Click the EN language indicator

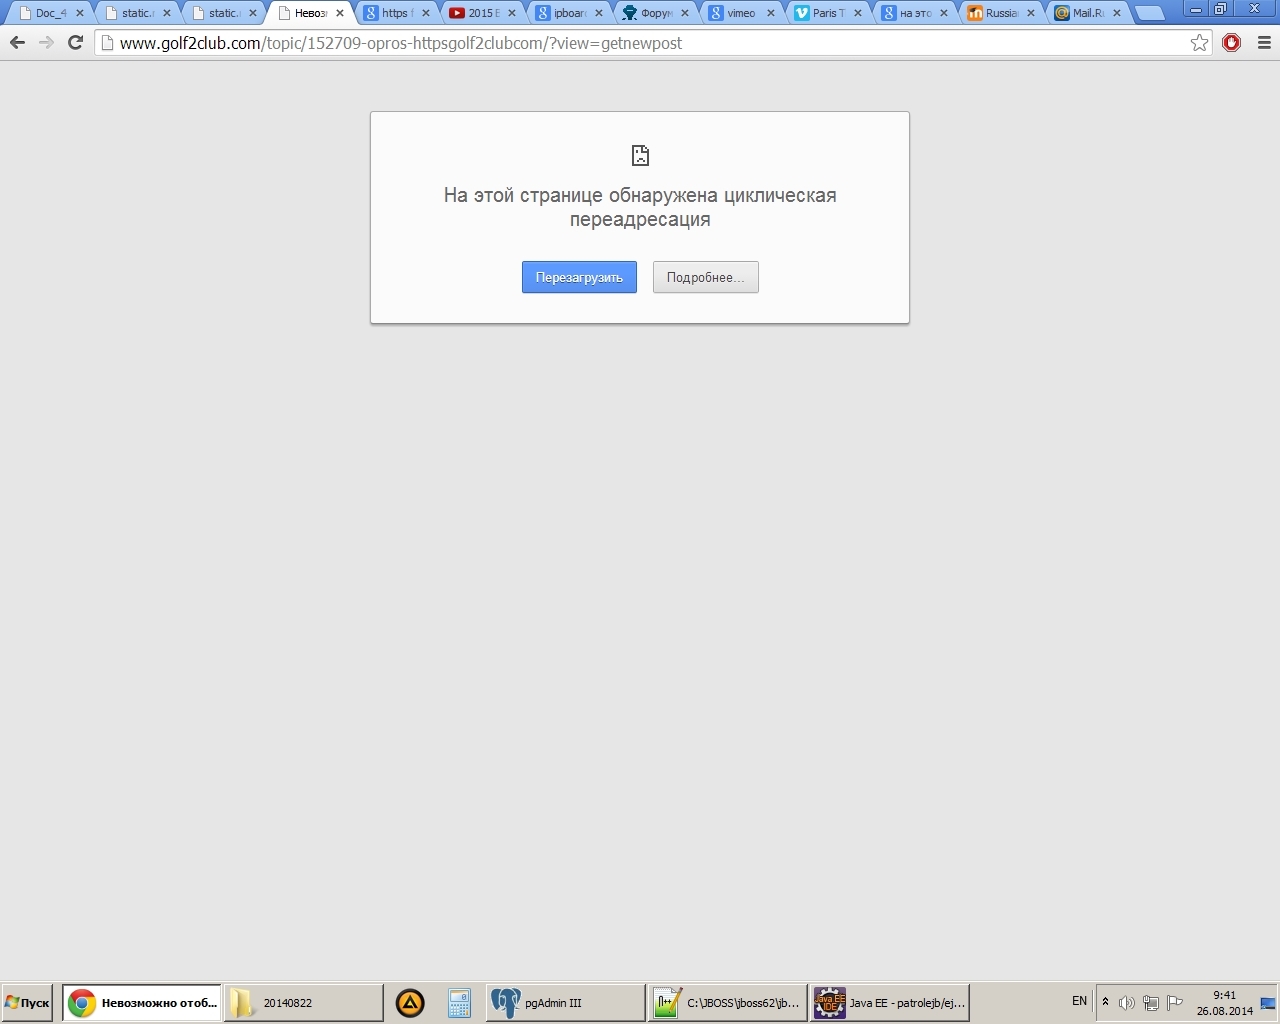(x=1079, y=1001)
